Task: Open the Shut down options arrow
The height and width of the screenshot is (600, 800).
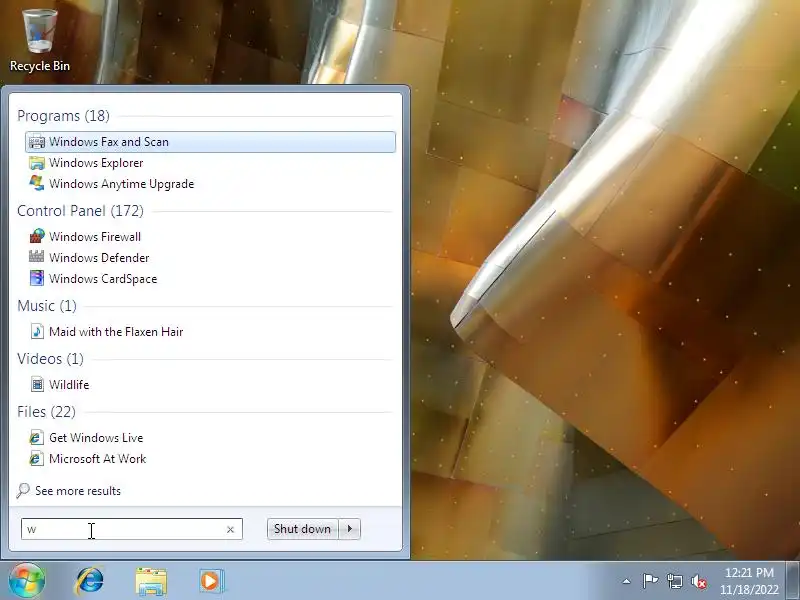Action: [350, 529]
